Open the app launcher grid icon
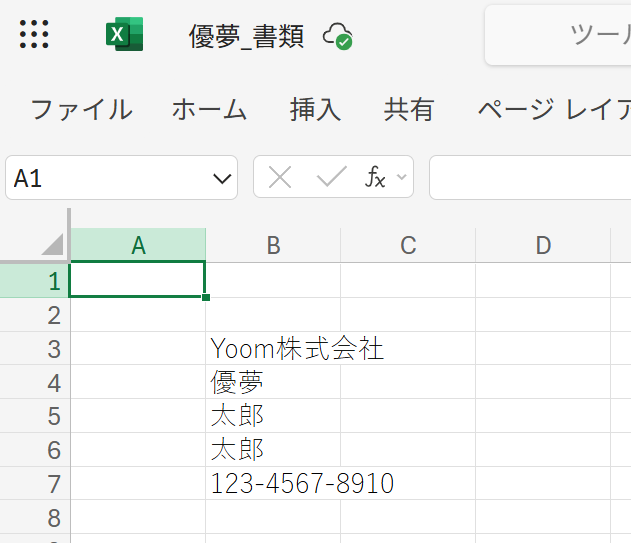Viewport: 631px width, 543px height. pos(34,34)
